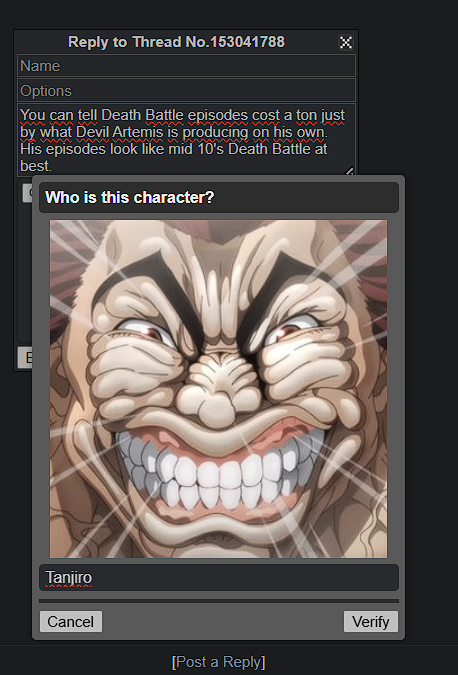Screen dimensions: 458x675
Task: Click the captcha character image
Action: point(218,389)
